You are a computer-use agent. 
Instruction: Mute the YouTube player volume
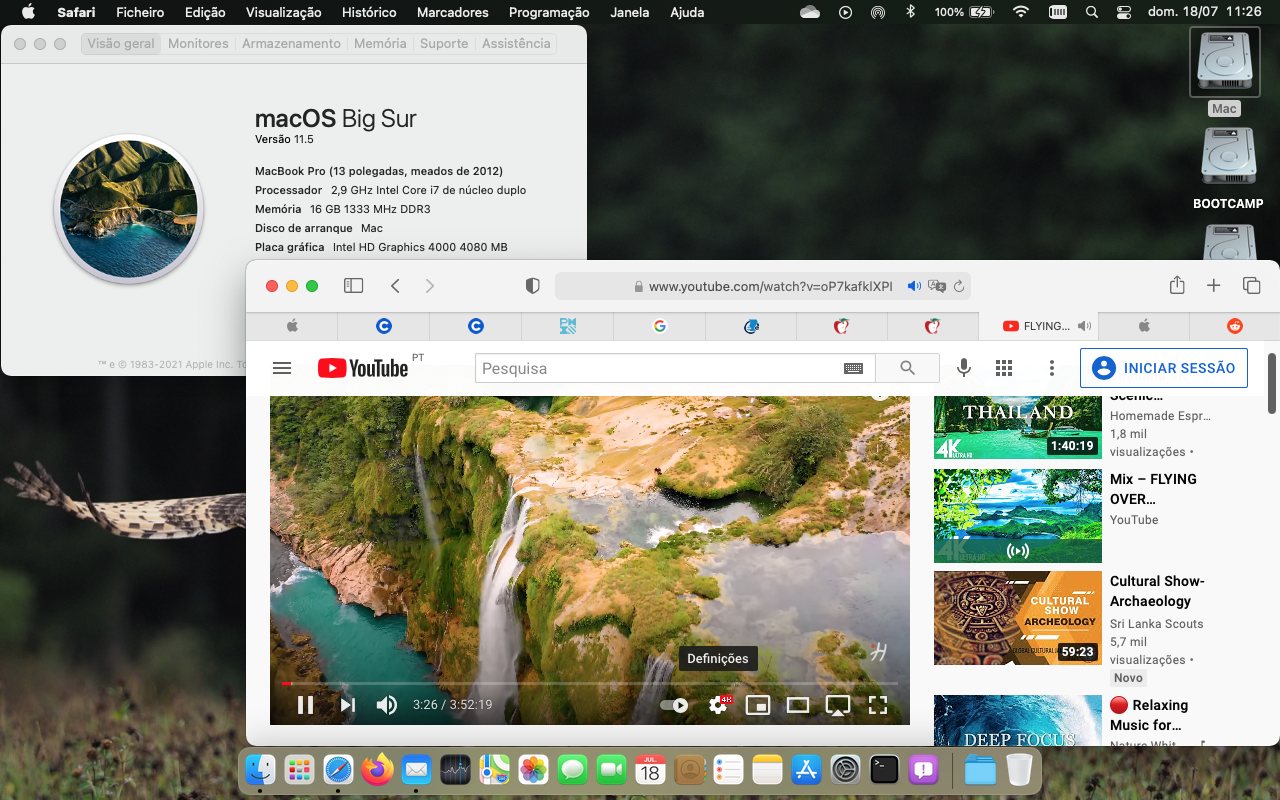click(387, 705)
